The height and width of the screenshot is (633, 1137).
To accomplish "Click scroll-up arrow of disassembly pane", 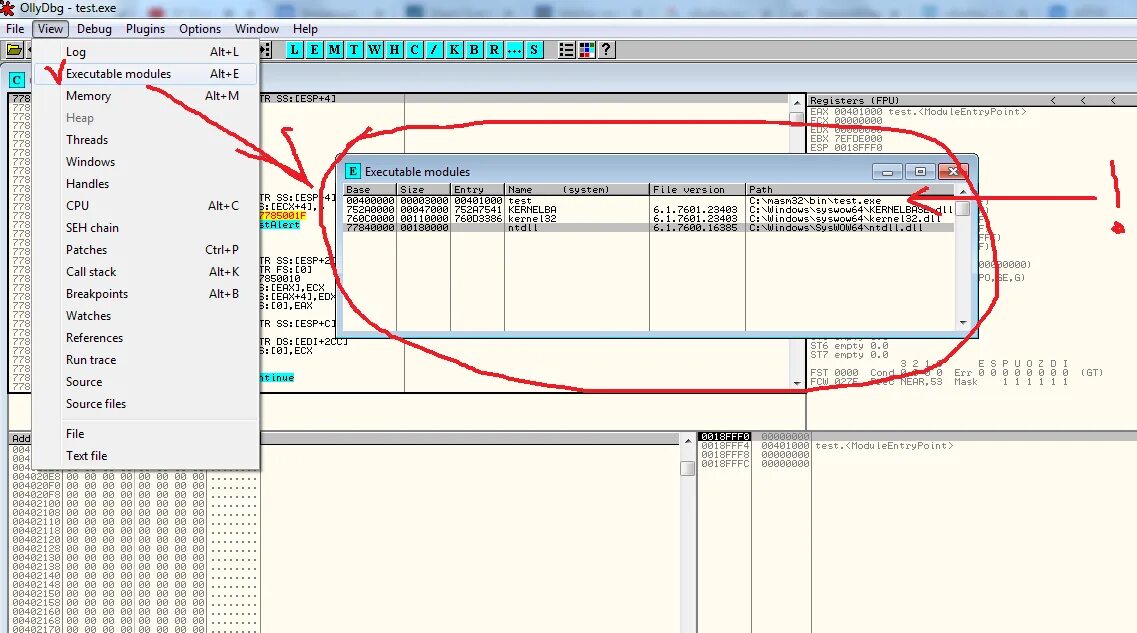I will point(797,102).
